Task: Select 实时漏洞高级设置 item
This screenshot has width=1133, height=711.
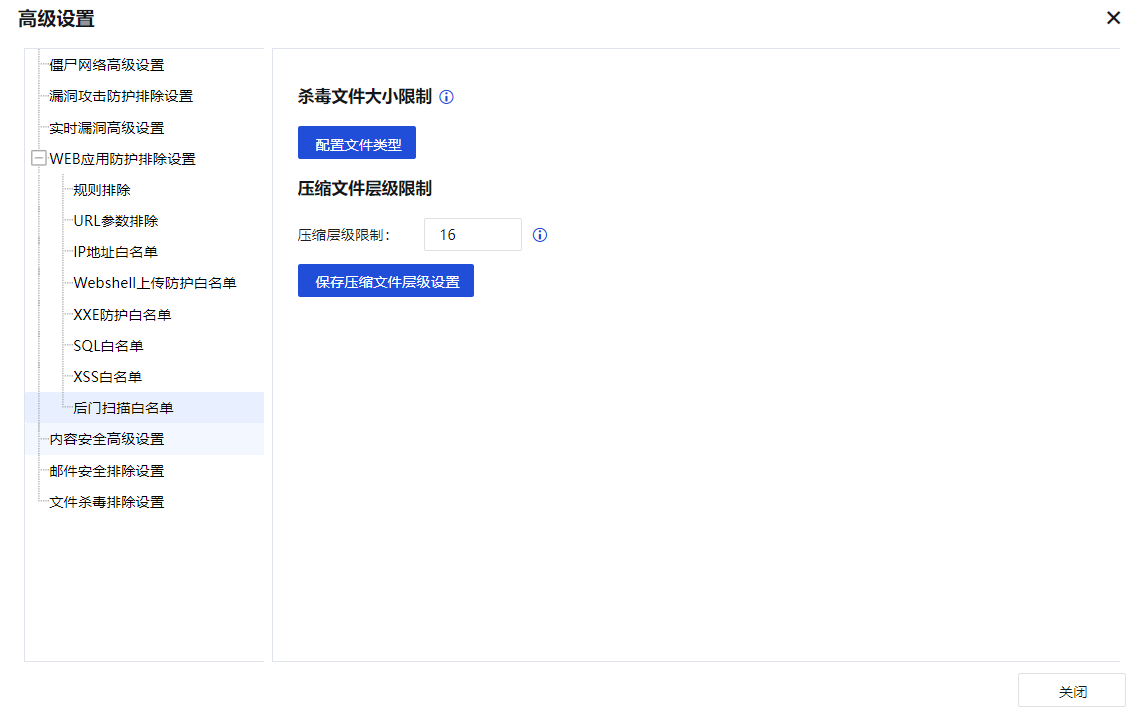Action: tap(106, 128)
